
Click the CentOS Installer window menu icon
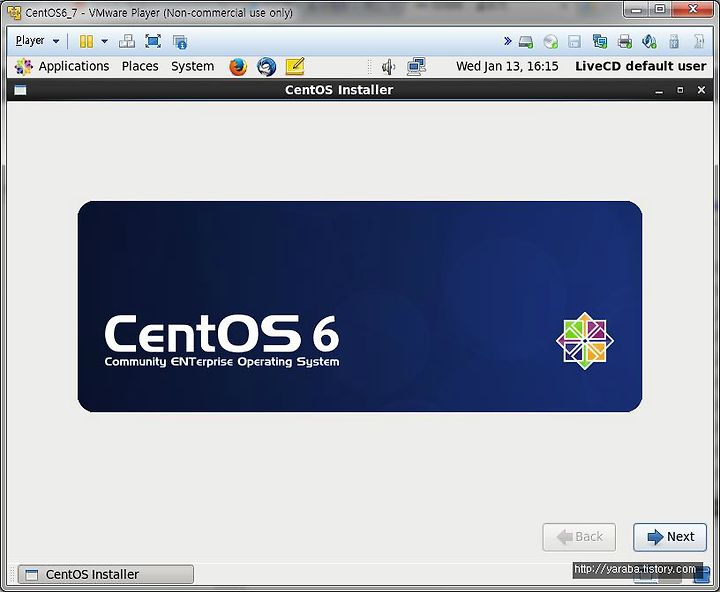point(20,90)
